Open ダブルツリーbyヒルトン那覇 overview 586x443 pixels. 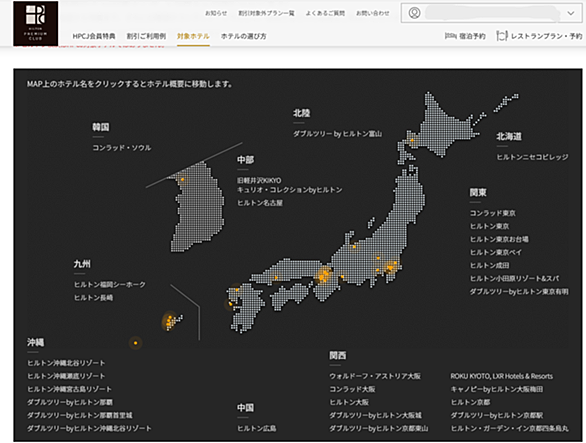pyautogui.click(x=70, y=402)
